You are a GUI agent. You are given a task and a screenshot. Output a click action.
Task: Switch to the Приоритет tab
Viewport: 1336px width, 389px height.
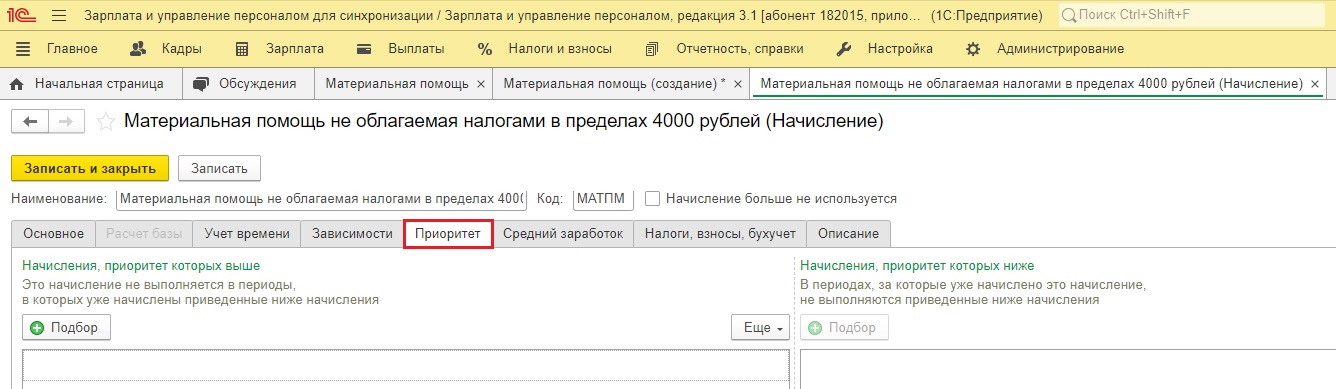[x=448, y=233]
